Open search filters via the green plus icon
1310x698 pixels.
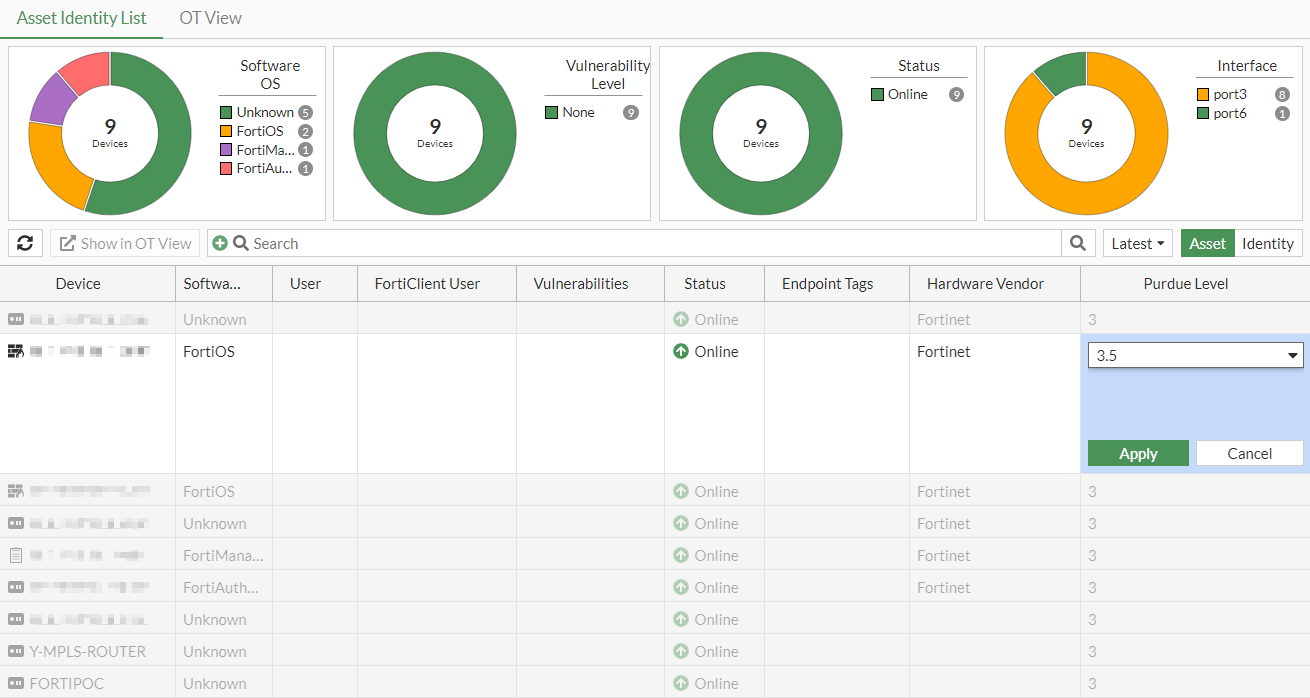coord(219,242)
